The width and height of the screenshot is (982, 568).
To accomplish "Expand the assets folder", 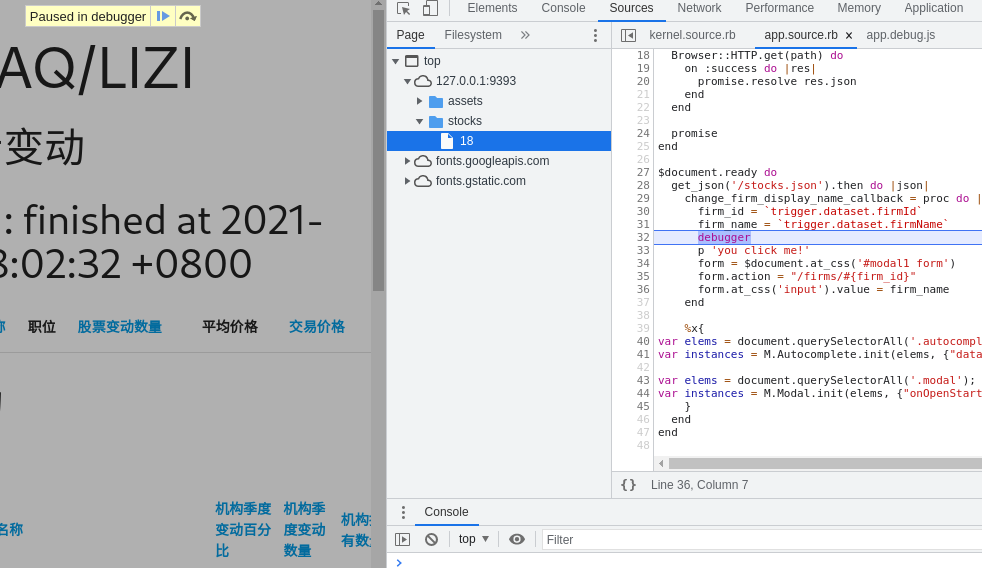I will tap(420, 101).
